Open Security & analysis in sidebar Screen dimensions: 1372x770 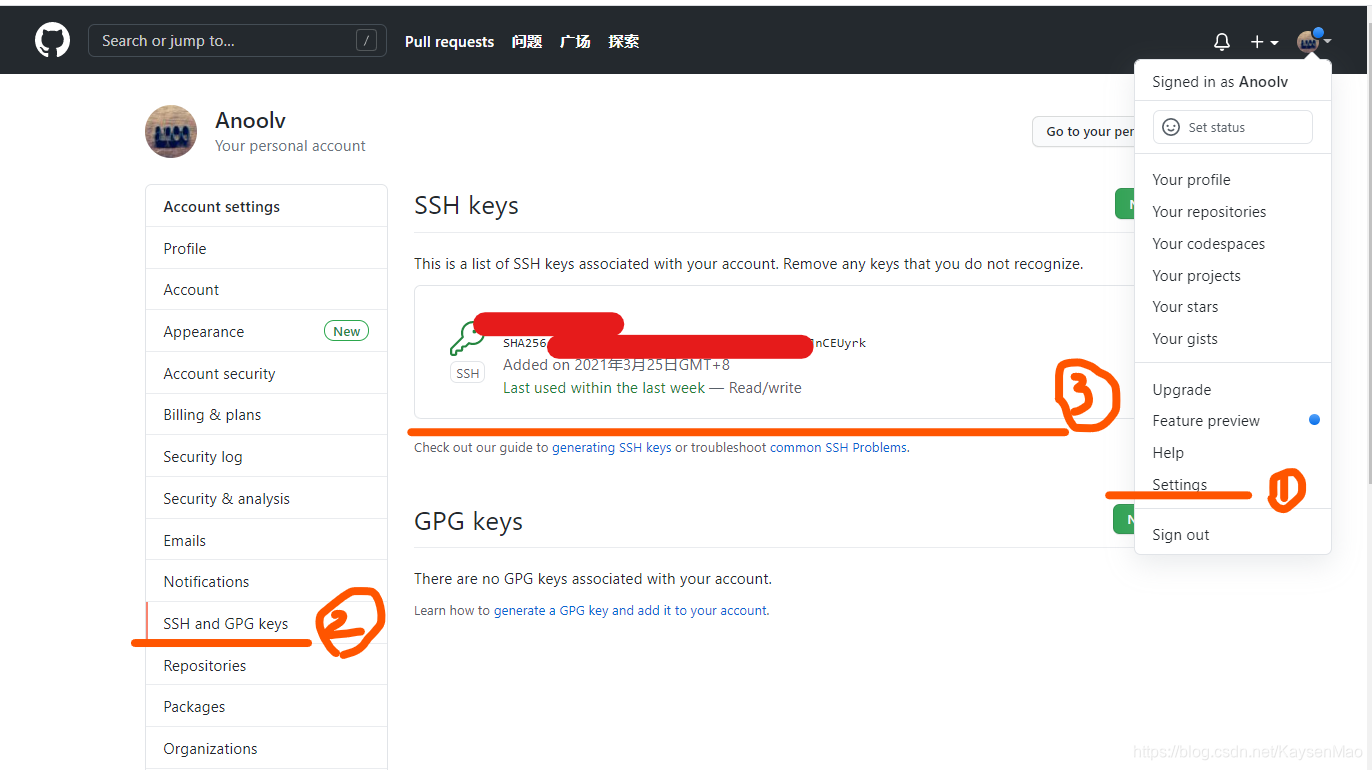tap(266, 498)
